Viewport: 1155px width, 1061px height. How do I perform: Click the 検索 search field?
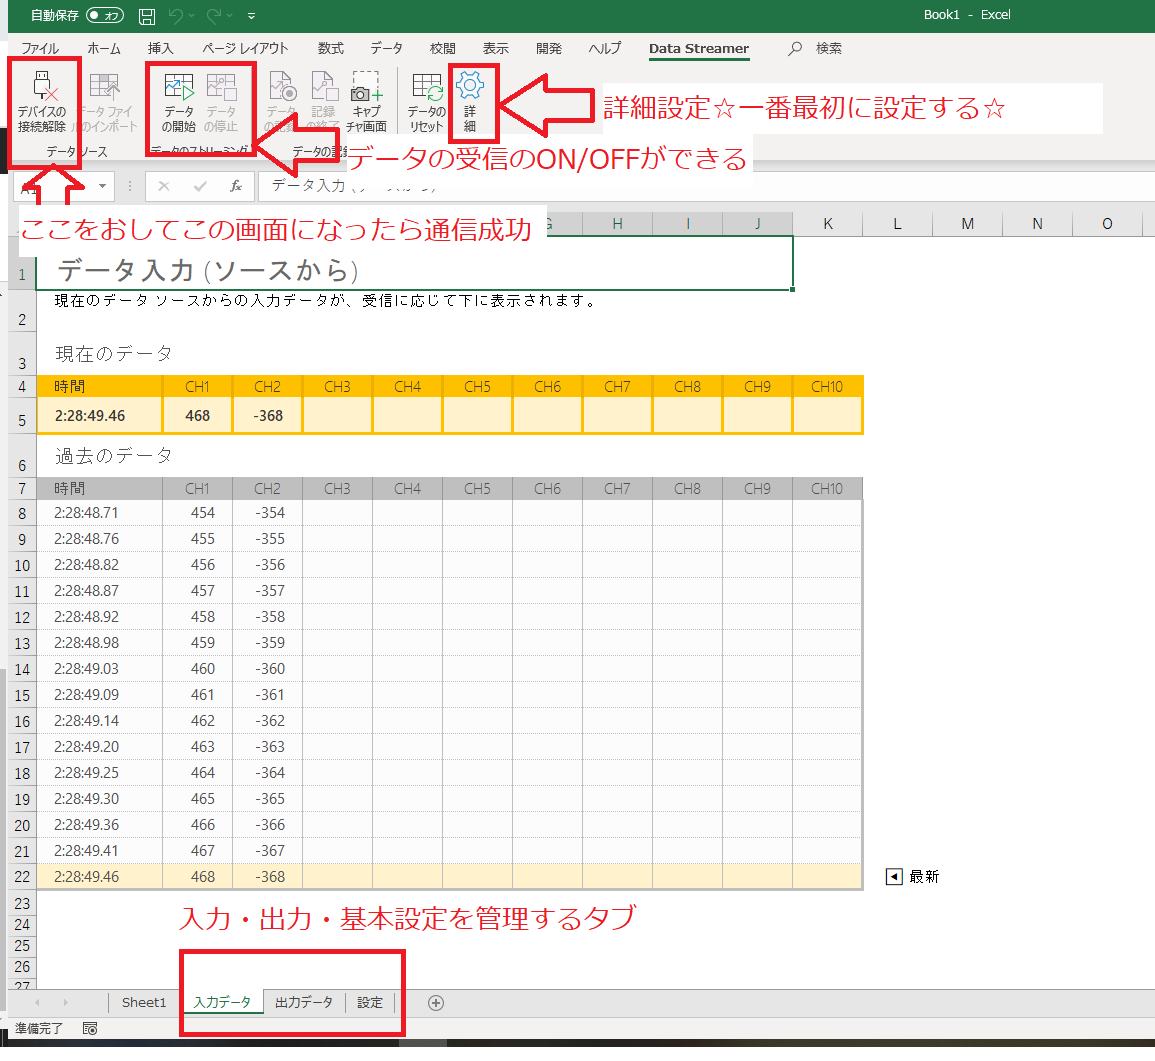(x=817, y=48)
